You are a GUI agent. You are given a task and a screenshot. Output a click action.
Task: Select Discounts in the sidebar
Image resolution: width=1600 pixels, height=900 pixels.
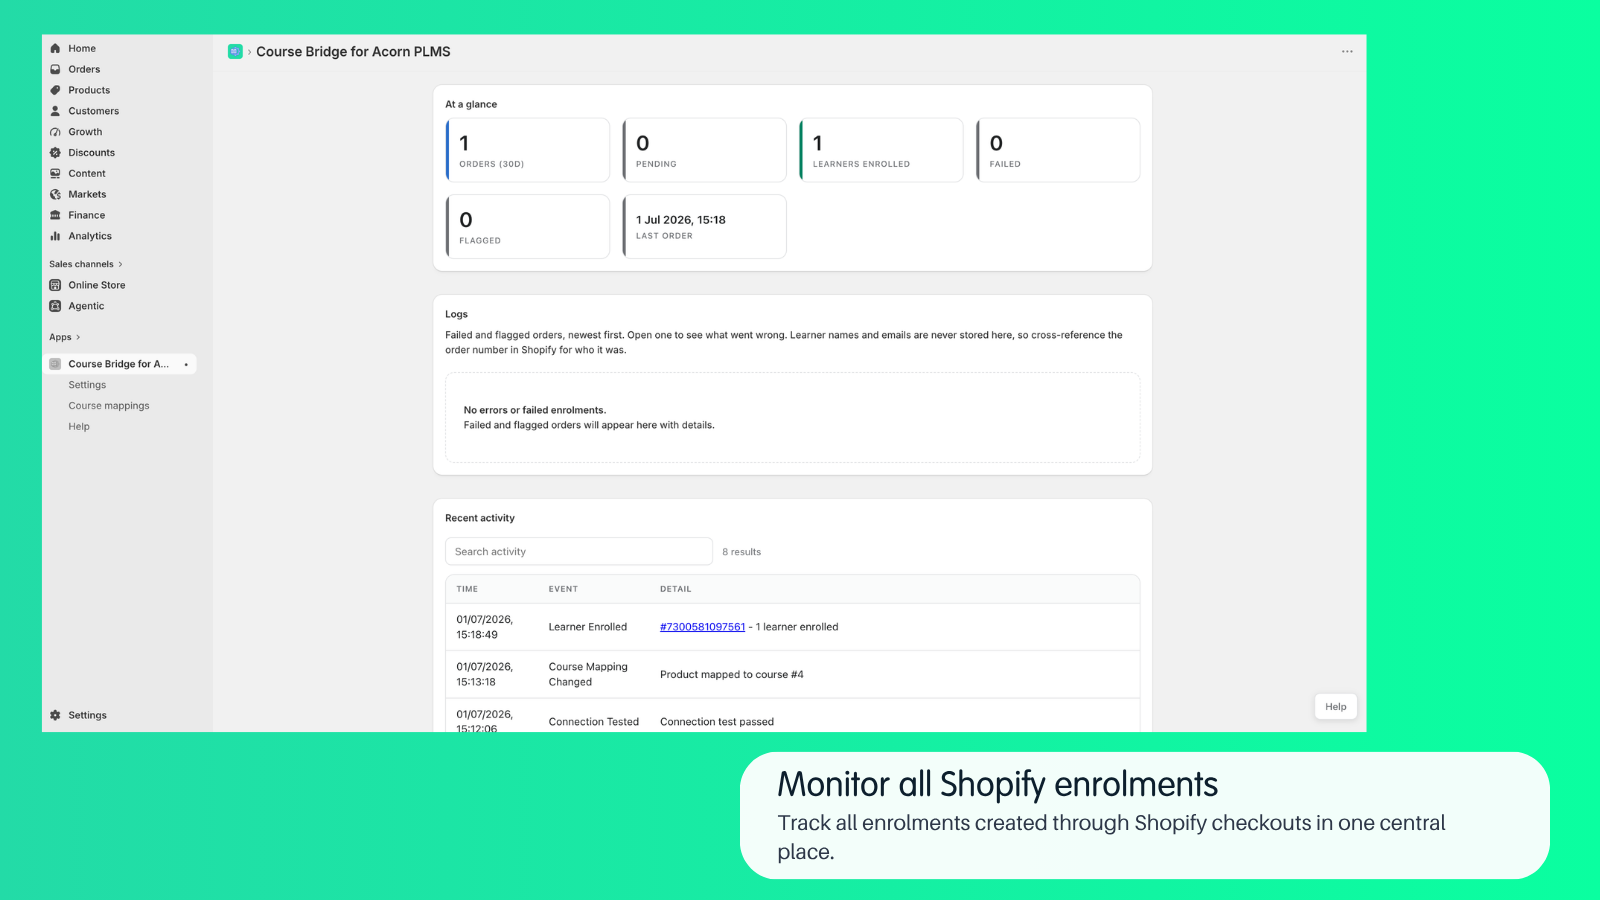[x=91, y=153]
